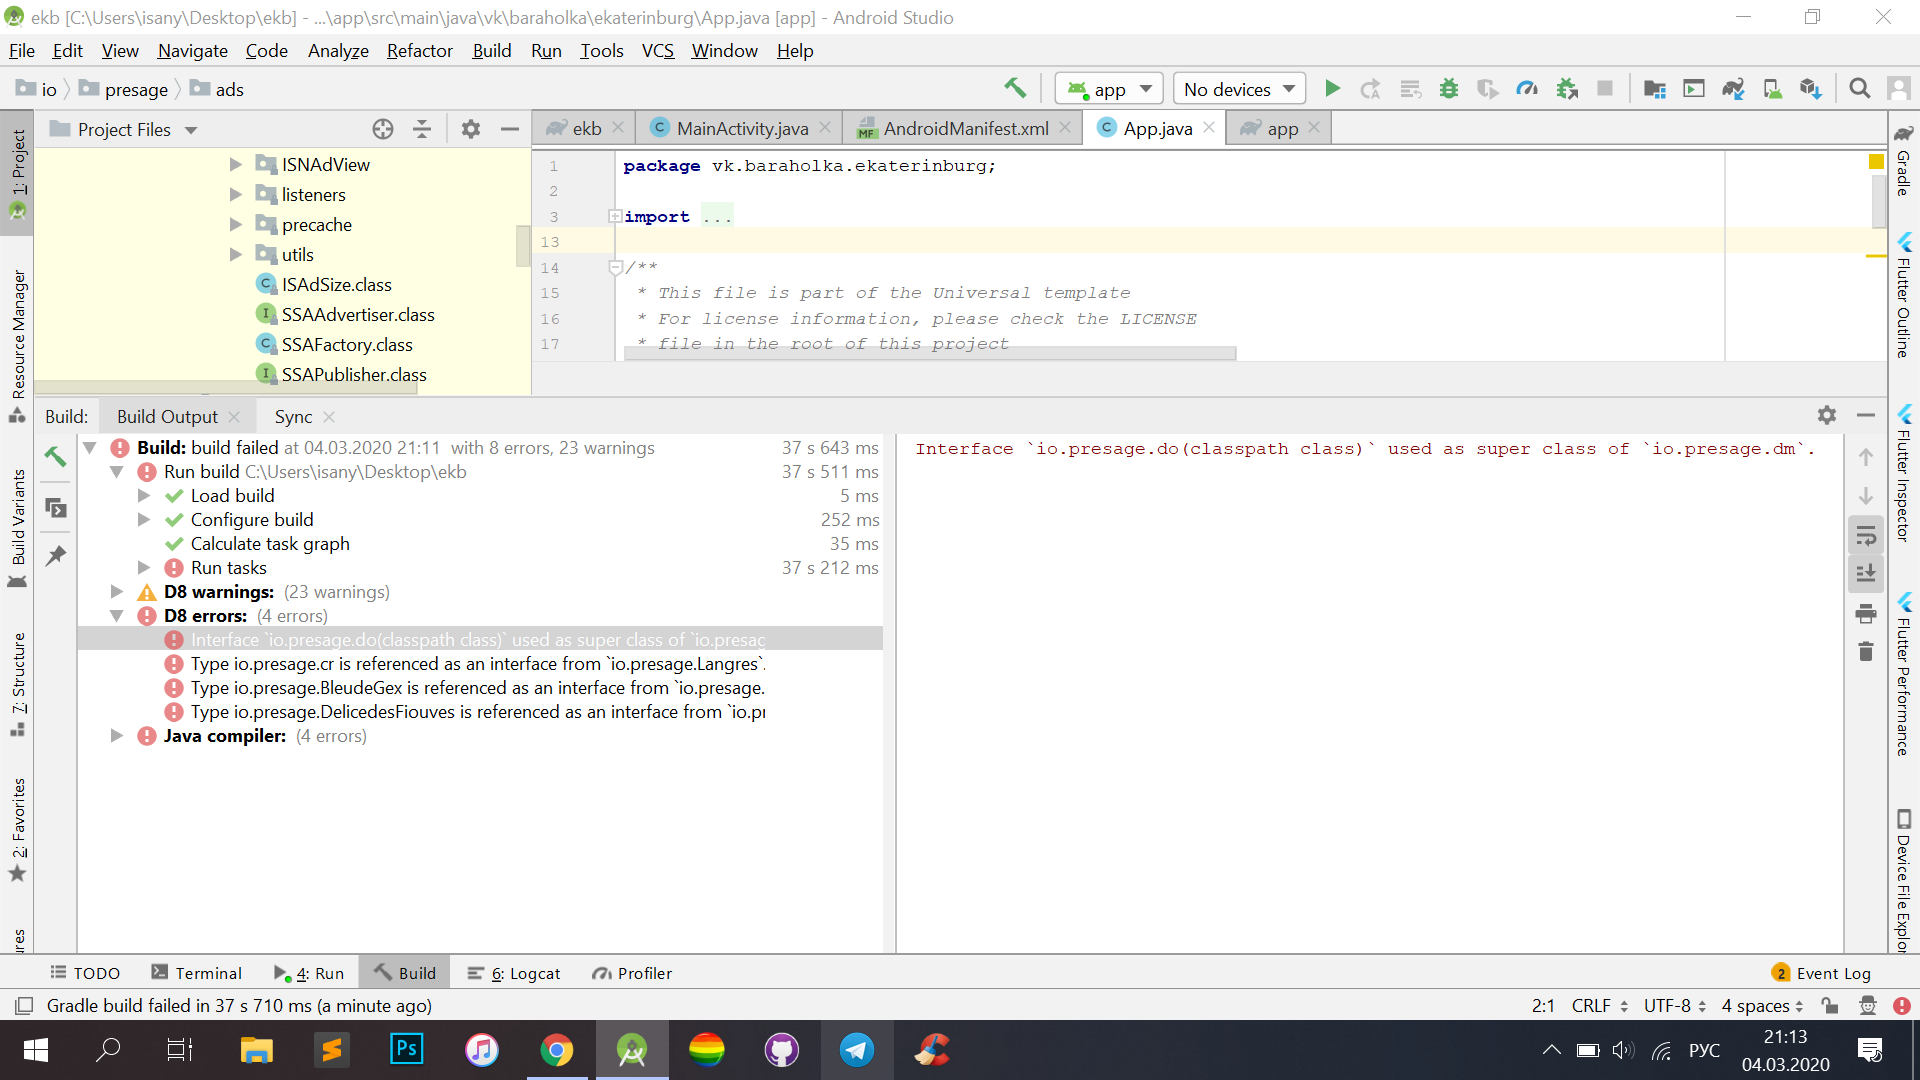This screenshot has height=1080, width=1920.
Task: Toggle soft-wrap in build output
Action: click(x=1866, y=536)
